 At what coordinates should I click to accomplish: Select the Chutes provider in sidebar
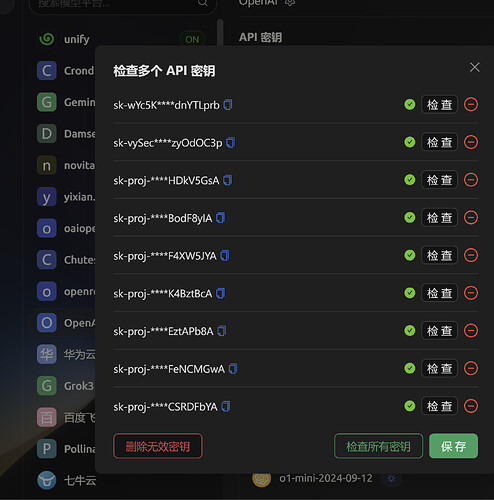pyautogui.click(x=65, y=260)
